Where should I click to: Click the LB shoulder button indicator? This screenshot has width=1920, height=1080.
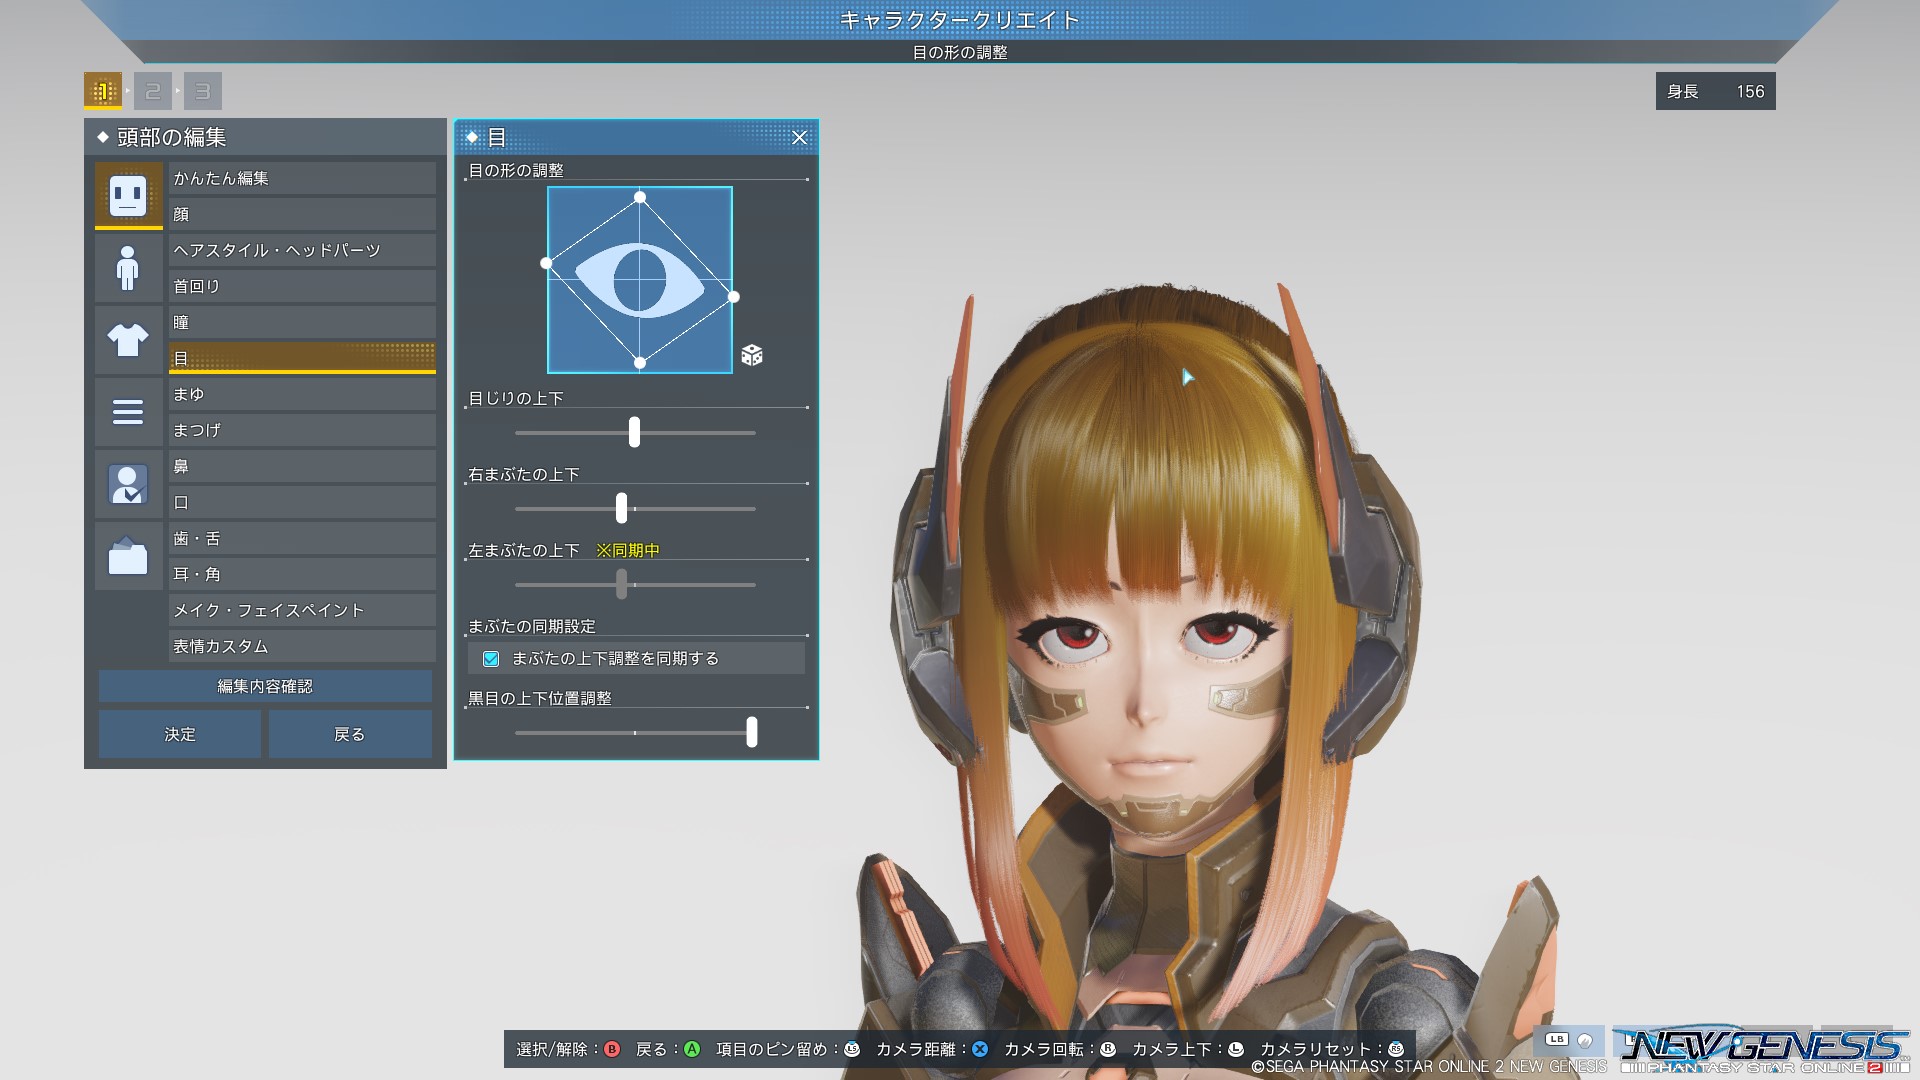(1556, 1040)
